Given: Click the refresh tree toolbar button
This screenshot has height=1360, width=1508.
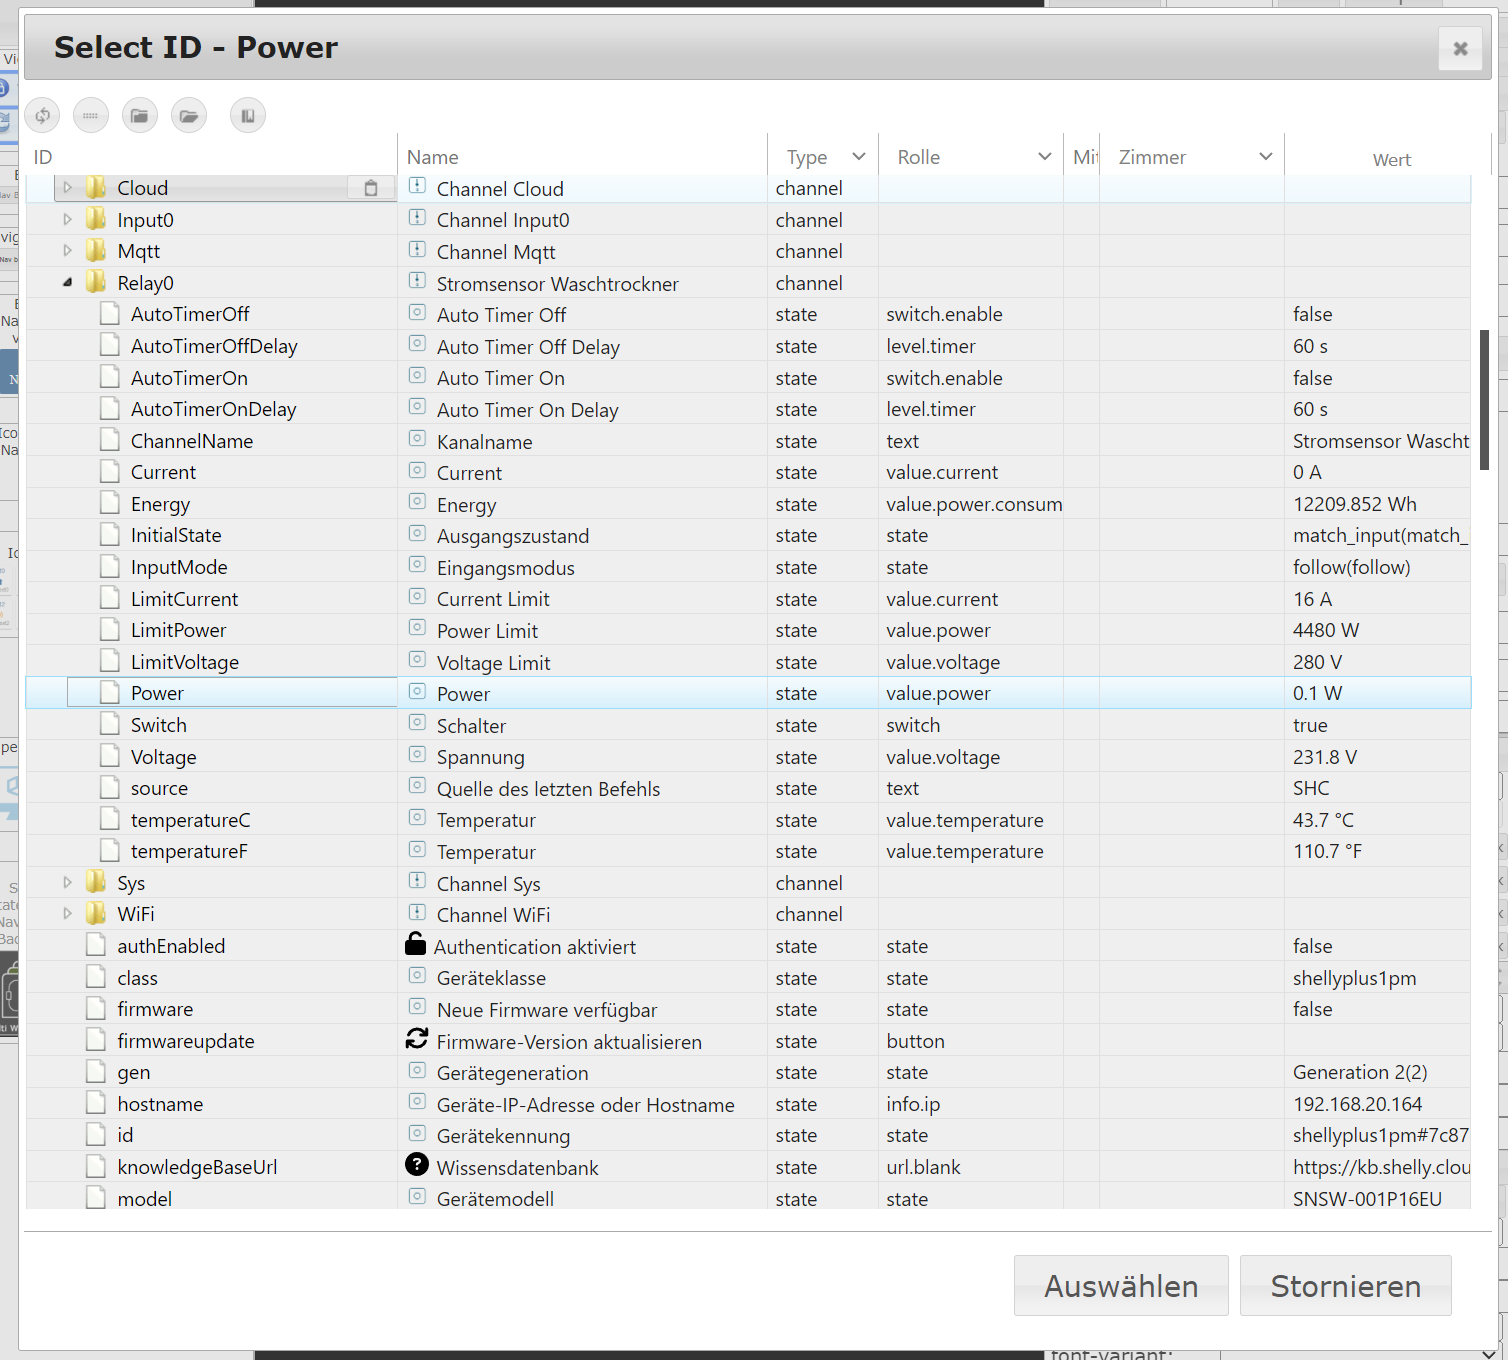Looking at the screenshot, I should [x=42, y=116].
